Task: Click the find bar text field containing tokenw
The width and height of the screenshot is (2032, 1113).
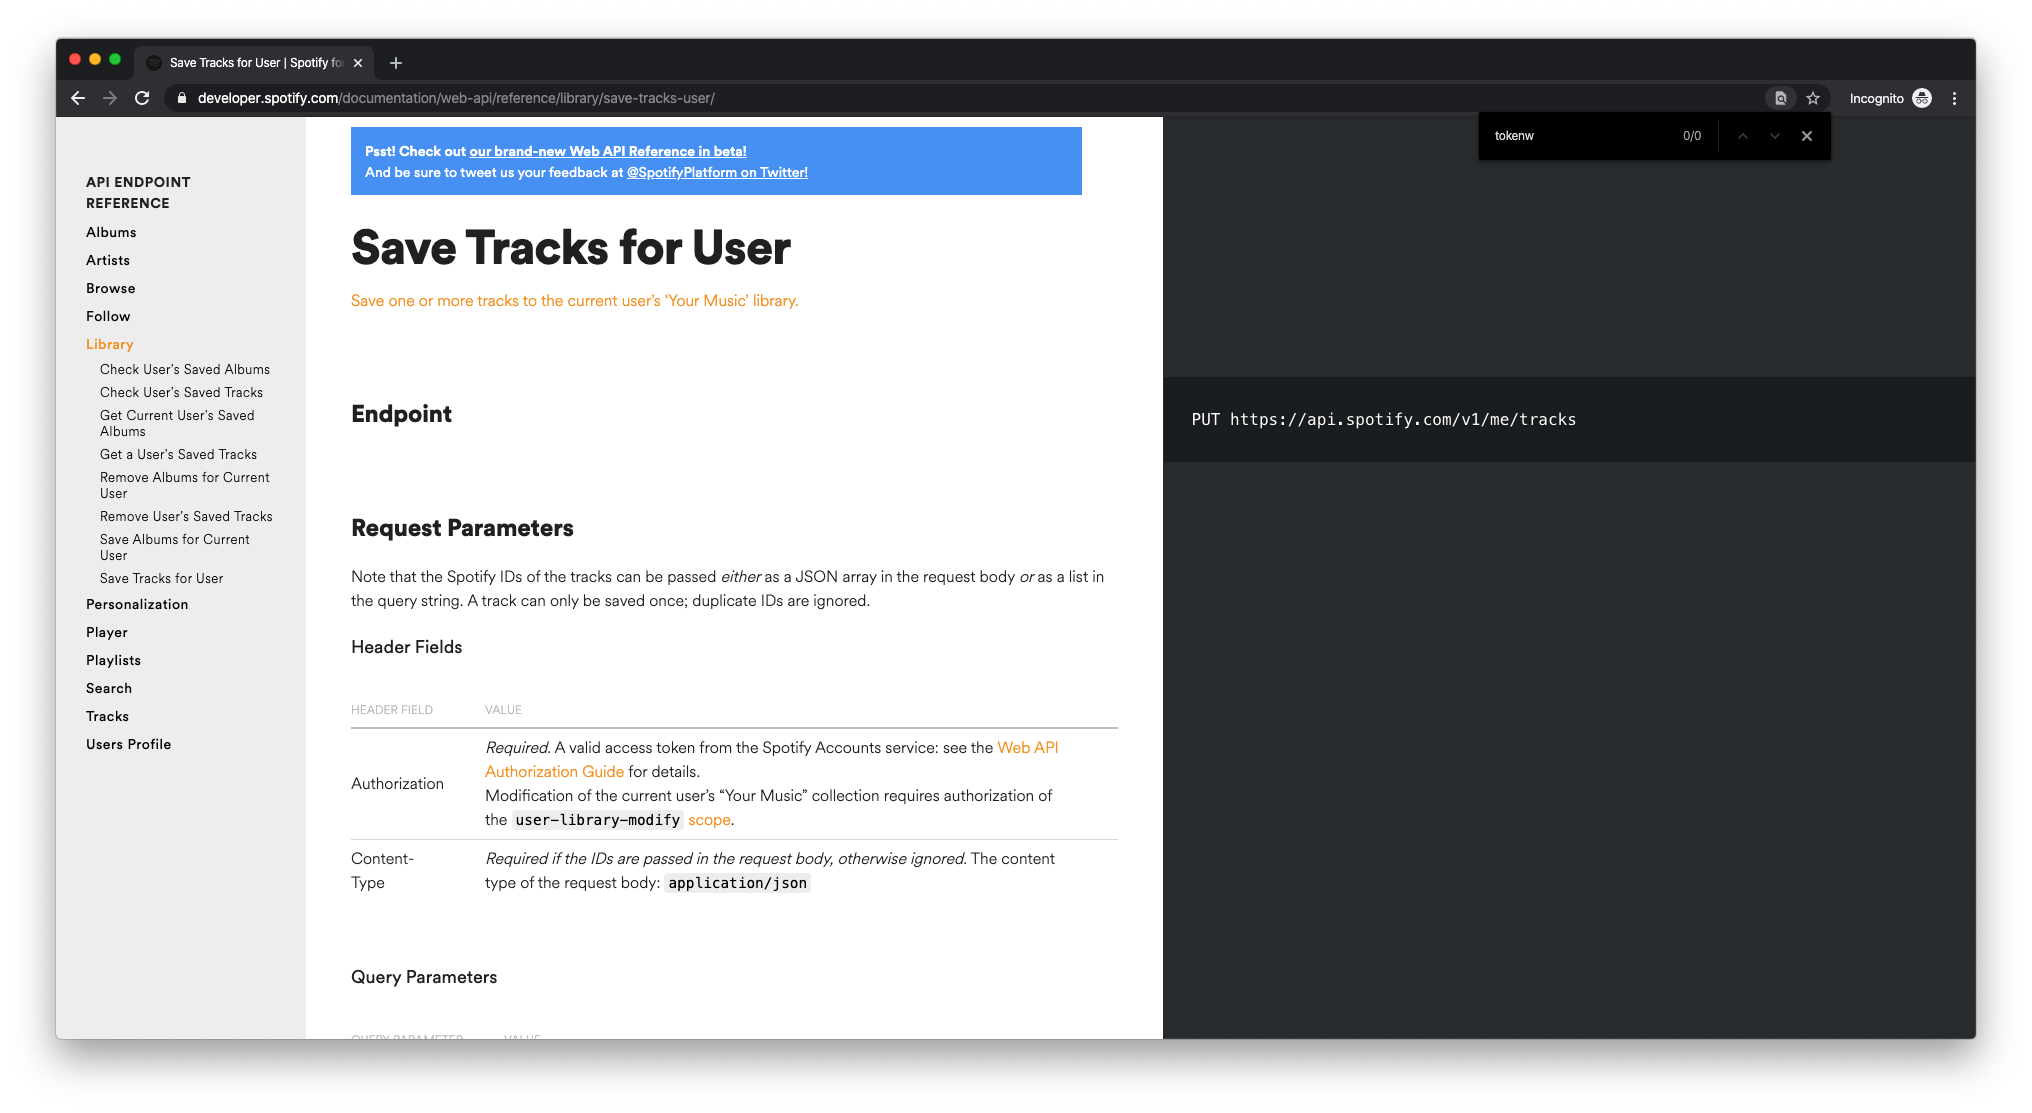Action: (1580, 136)
